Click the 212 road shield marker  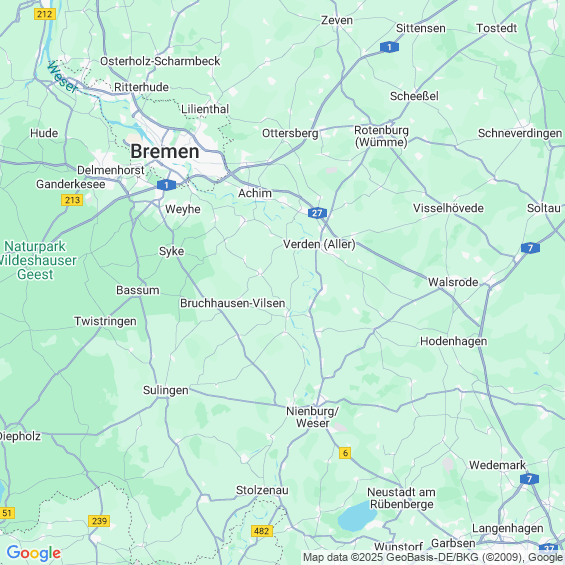coord(45,14)
